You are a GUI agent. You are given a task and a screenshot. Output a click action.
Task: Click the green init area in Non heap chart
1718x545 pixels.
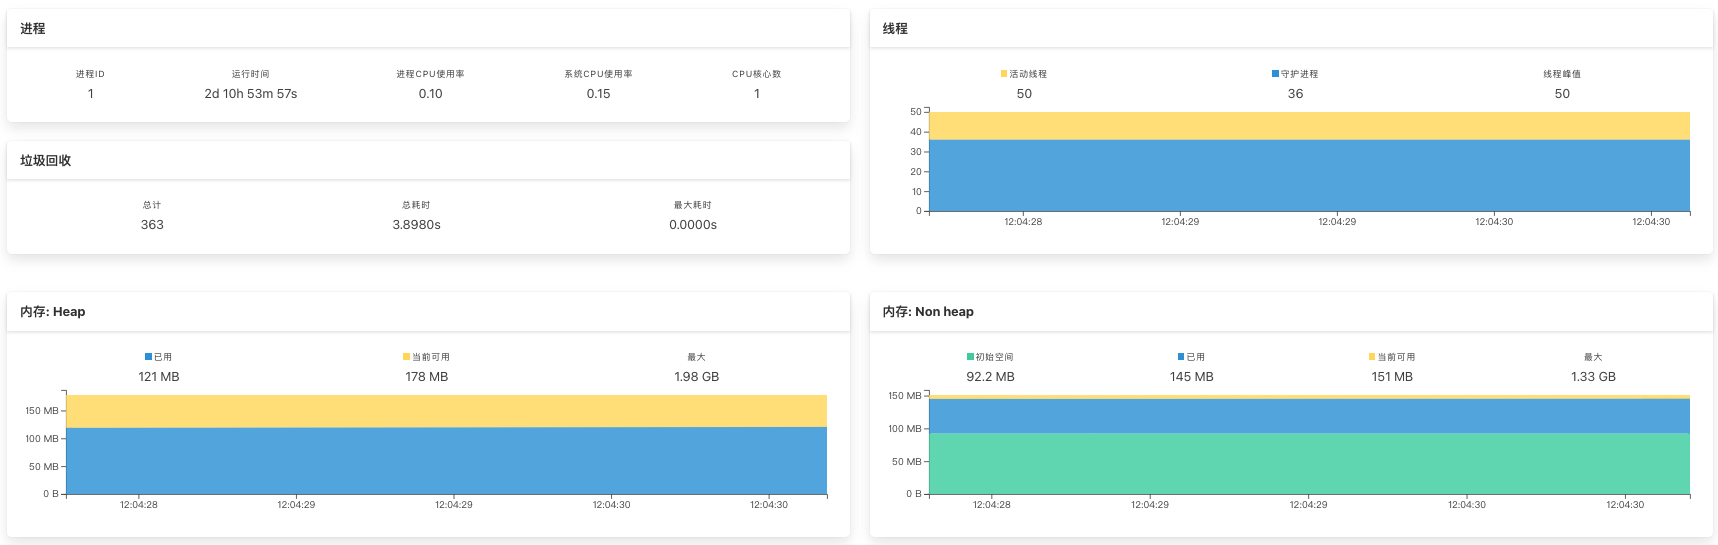(x=1309, y=464)
